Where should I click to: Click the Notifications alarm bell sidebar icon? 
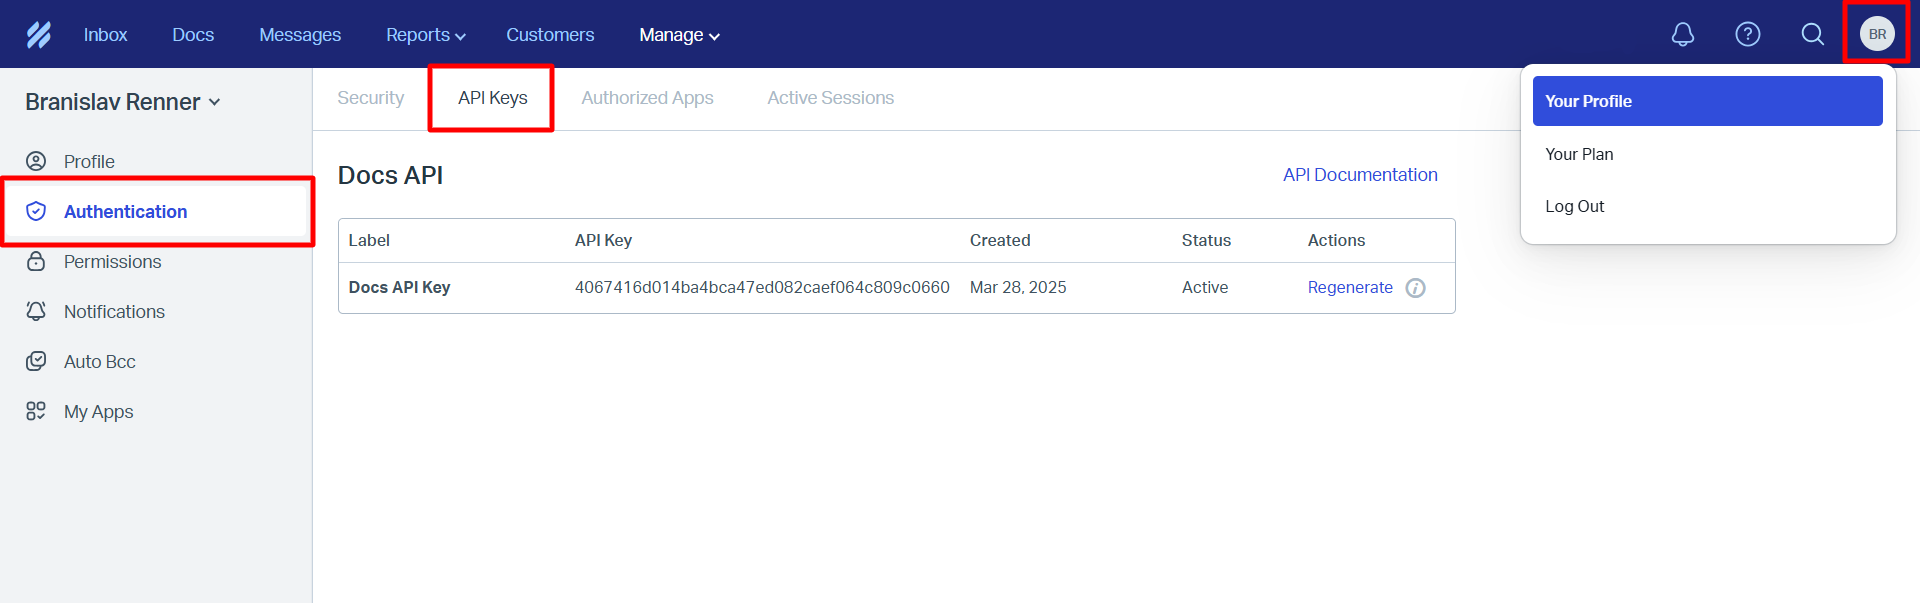[36, 312]
